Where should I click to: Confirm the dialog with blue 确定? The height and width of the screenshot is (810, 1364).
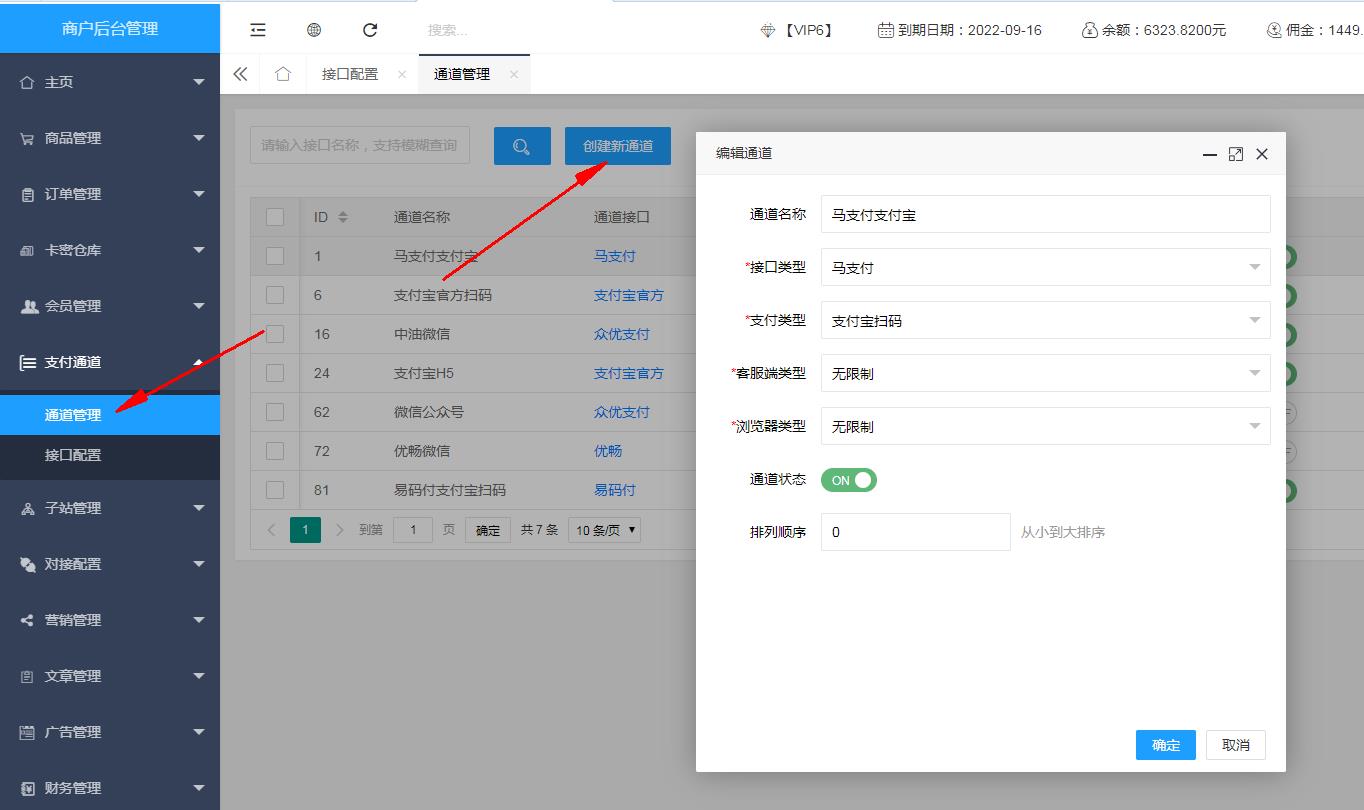(x=1166, y=745)
